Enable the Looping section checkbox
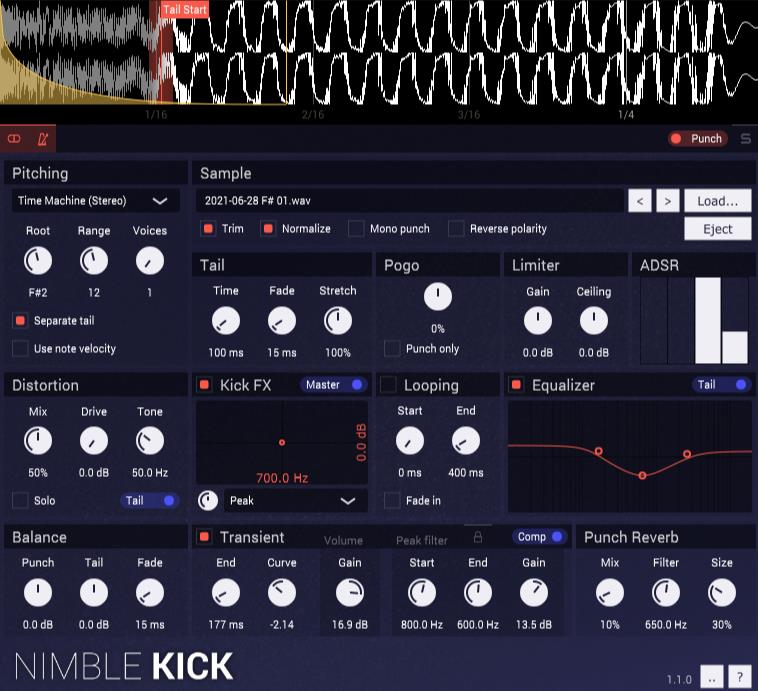The height and width of the screenshot is (691, 758). coord(388,385)
